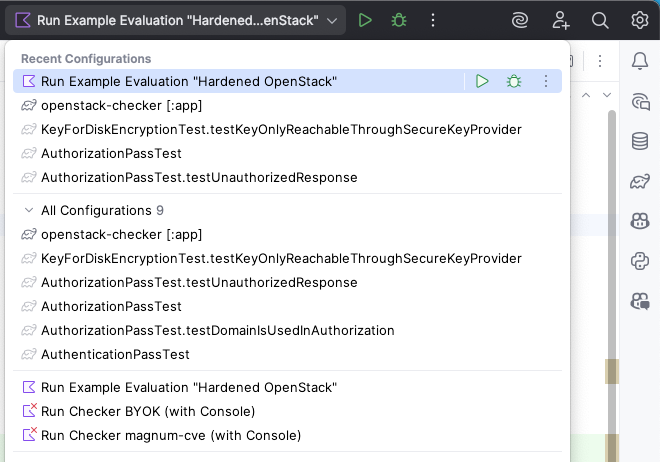The height and width of the screenshot is (462, 660).
Task: Choose Run Checker BYOK (with Console)
Action: point(287,411)
